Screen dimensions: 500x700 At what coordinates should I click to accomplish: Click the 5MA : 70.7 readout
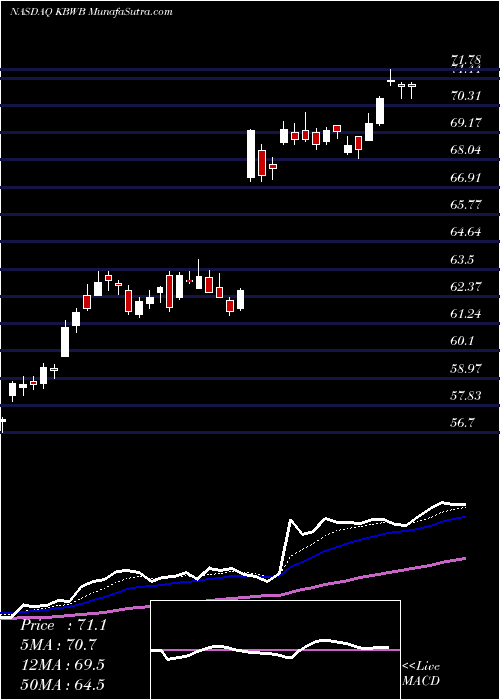click(x=58, y=645)
